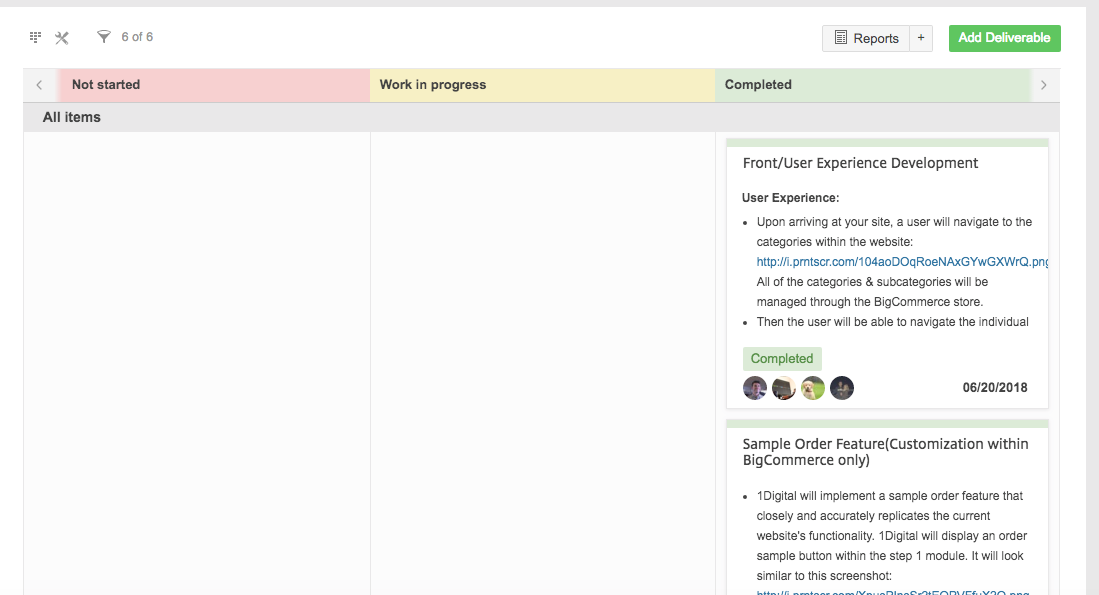Collapse the All items group row

[72, 117]
